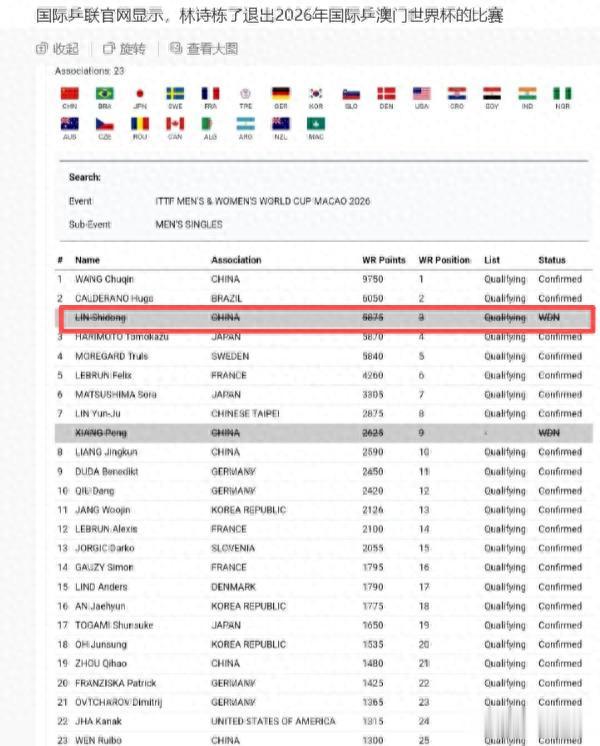The width and height of the screenshot is (600, 746).
Task: Click the Status column header
Action: tap(552, 260)
